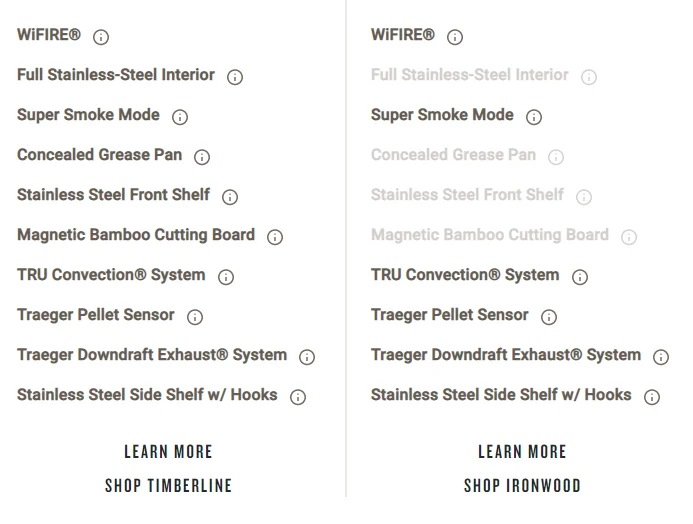The width and height of the screenshot is (693, 524).
Task: Open the Shop Timberline link
Action: pyautogui.click(x=168, y=486)
